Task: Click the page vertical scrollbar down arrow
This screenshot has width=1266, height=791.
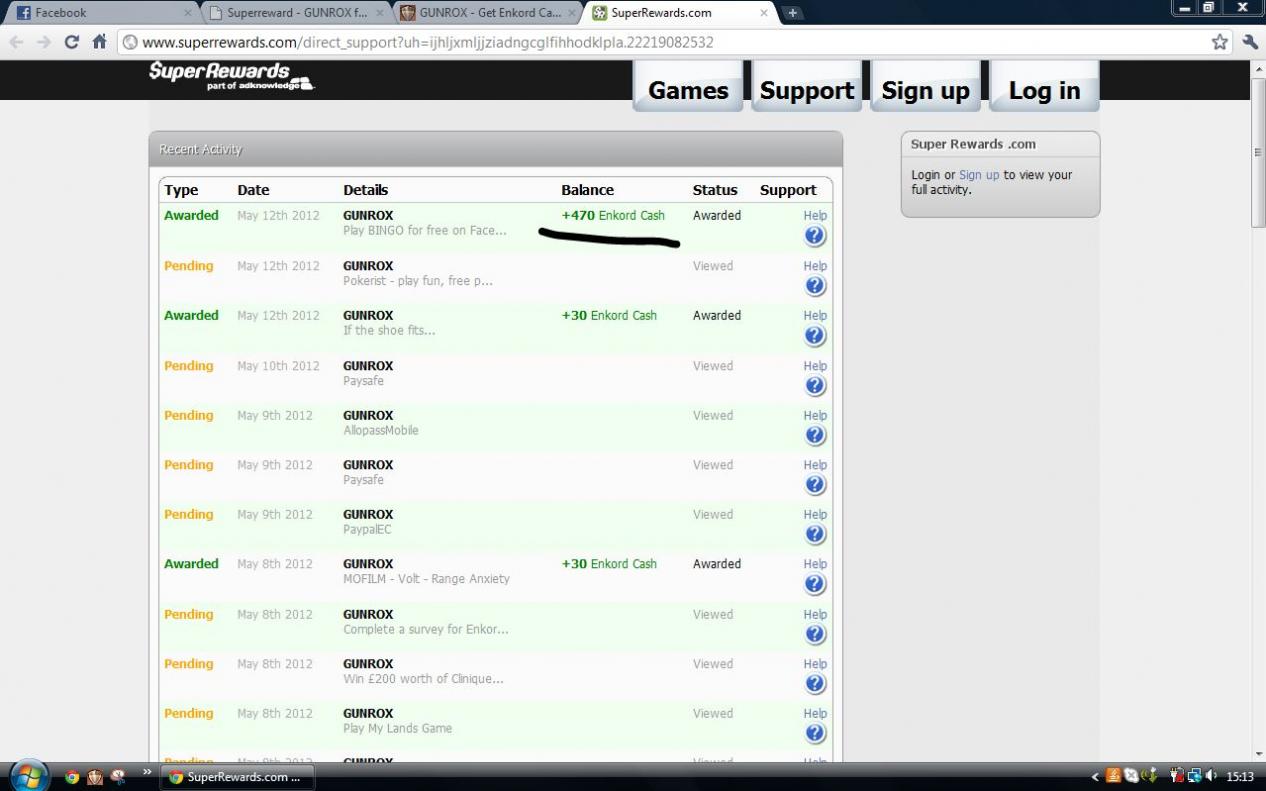Action: pos(1257,754)
